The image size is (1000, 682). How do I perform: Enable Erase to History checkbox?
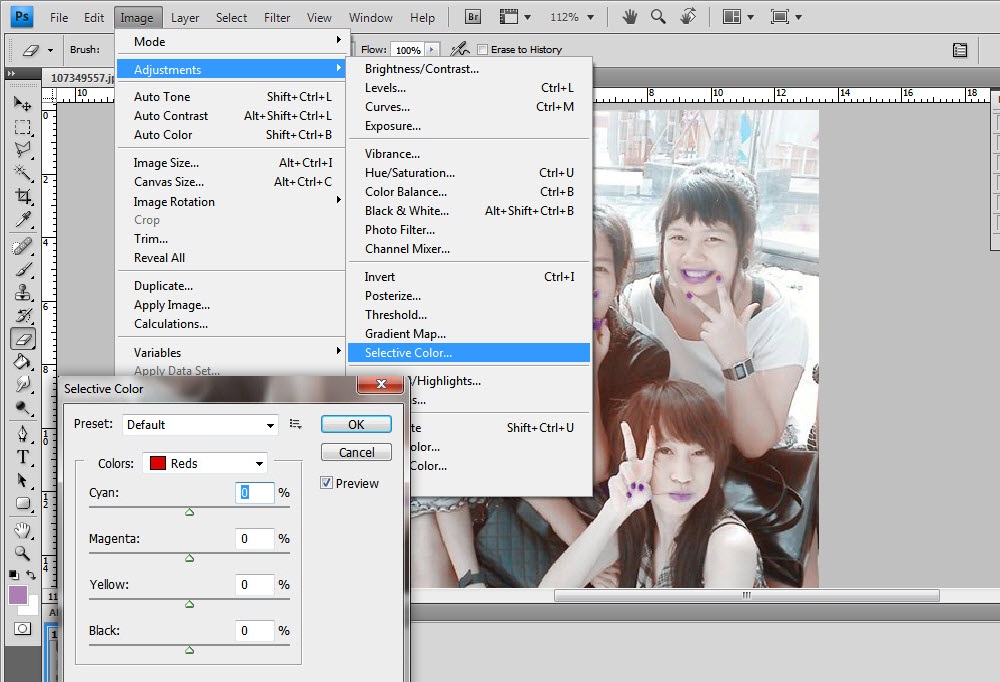[483, 50]
